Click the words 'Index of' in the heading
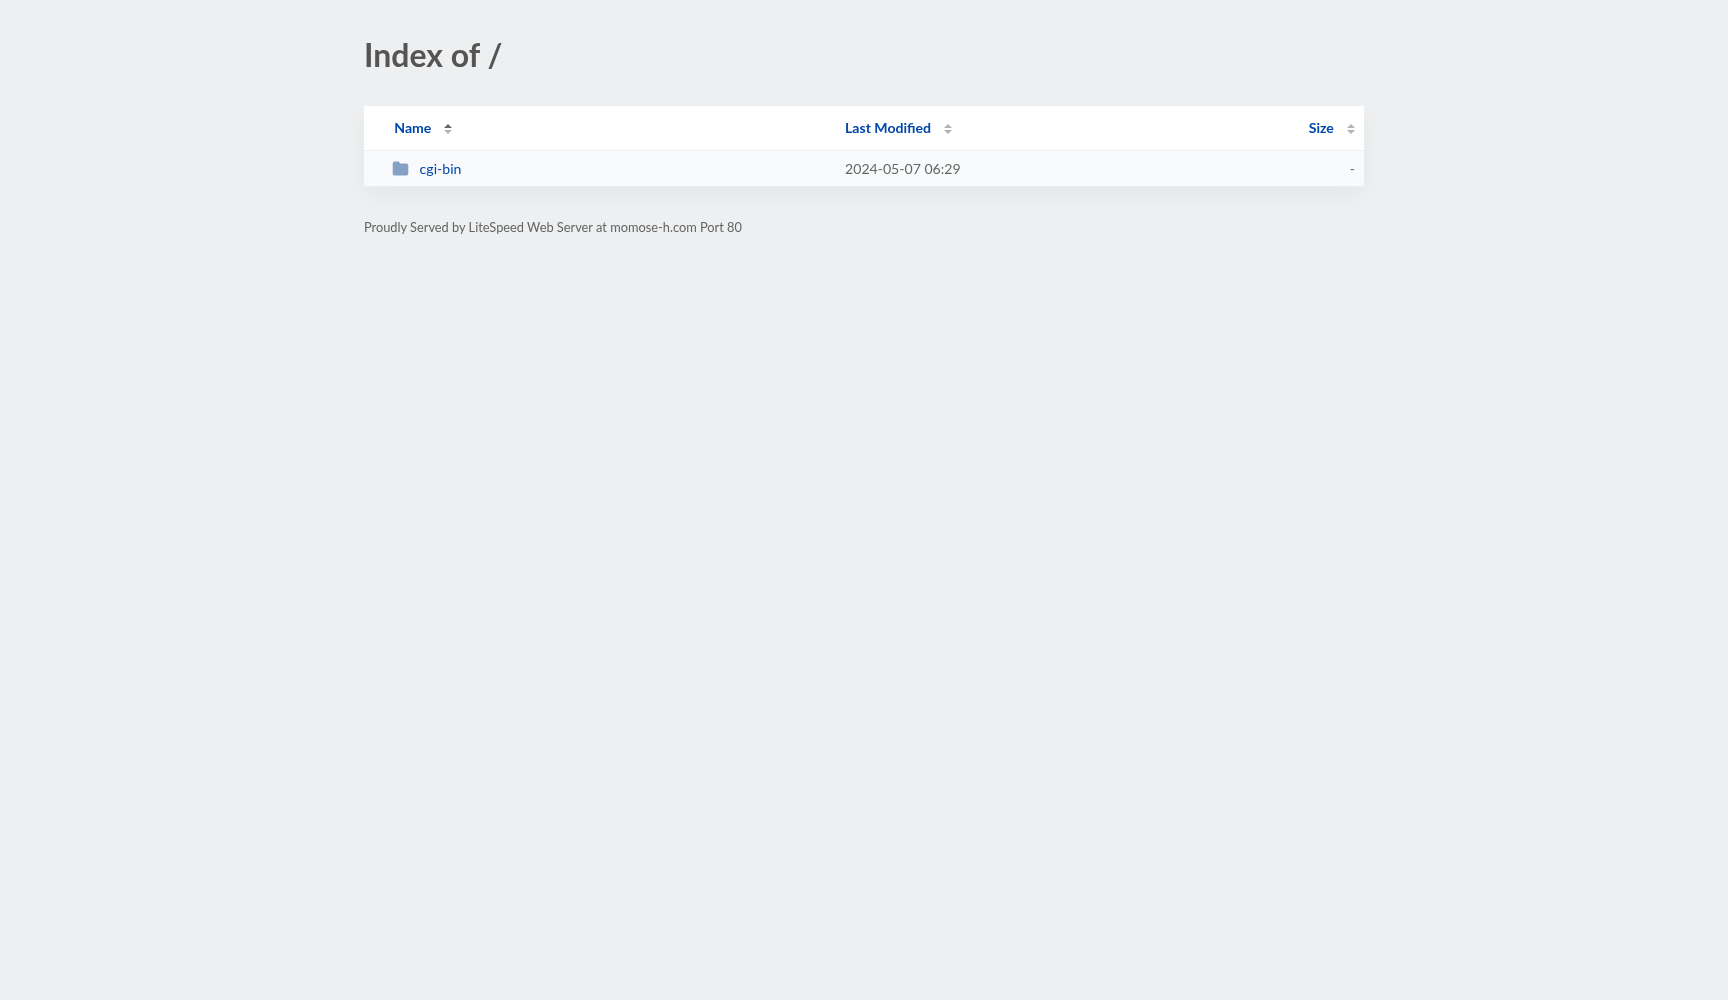Image resolution: width=1728 pixels, height=1000 pixels. [422, 56]
